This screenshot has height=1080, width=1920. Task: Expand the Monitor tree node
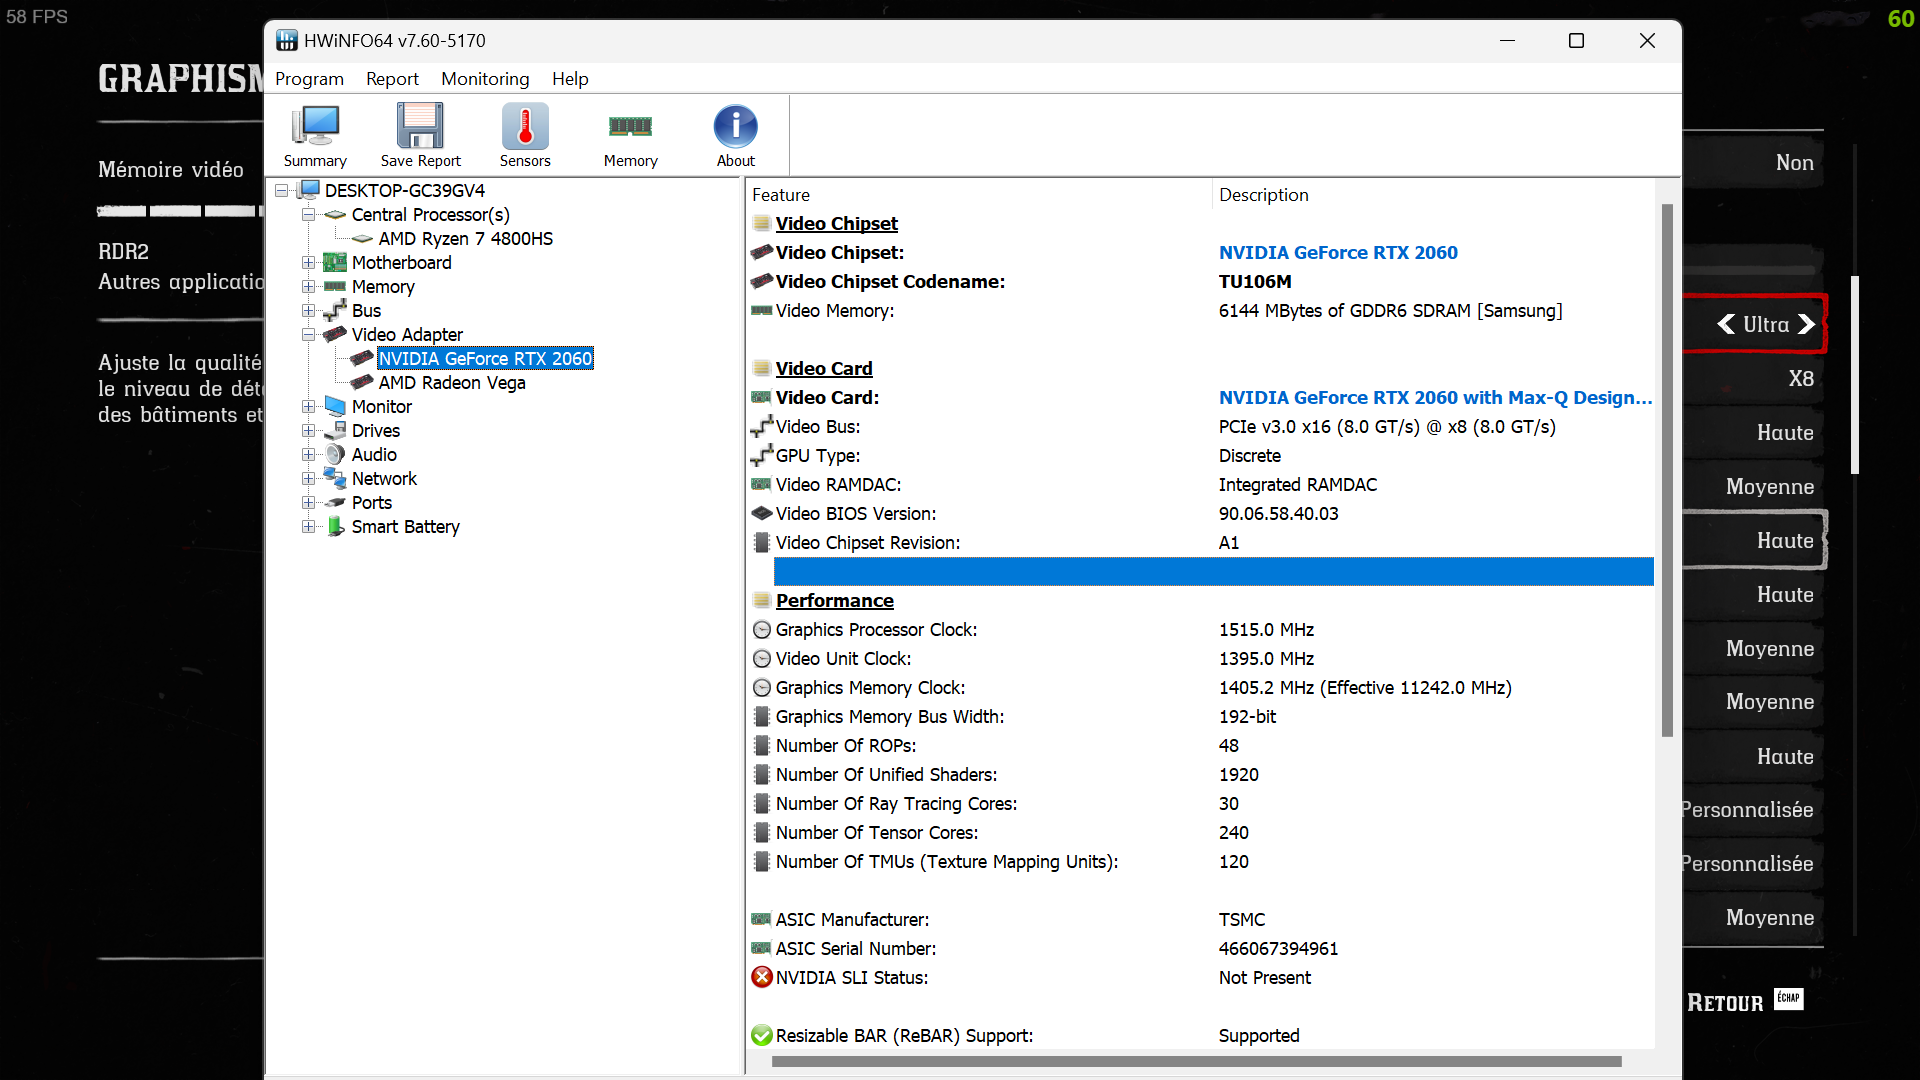(x=309, y=406)
